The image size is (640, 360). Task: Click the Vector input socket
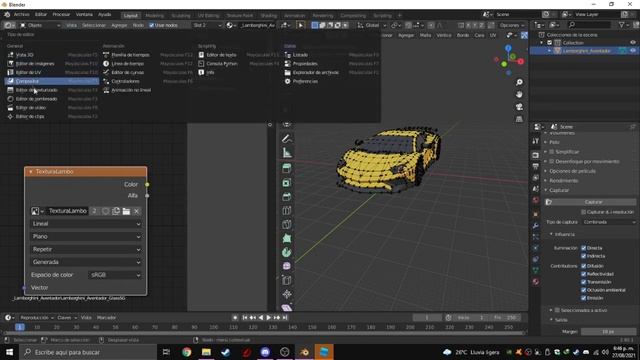(x=24, y=288)
